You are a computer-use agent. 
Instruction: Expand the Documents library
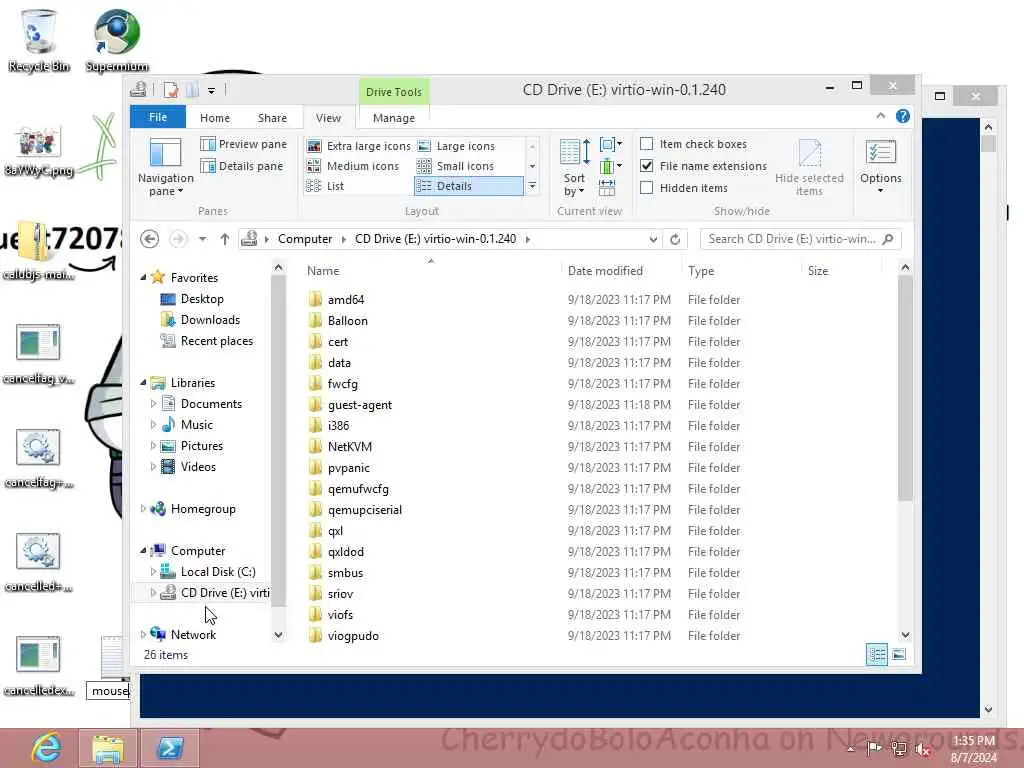pos(153,404)
